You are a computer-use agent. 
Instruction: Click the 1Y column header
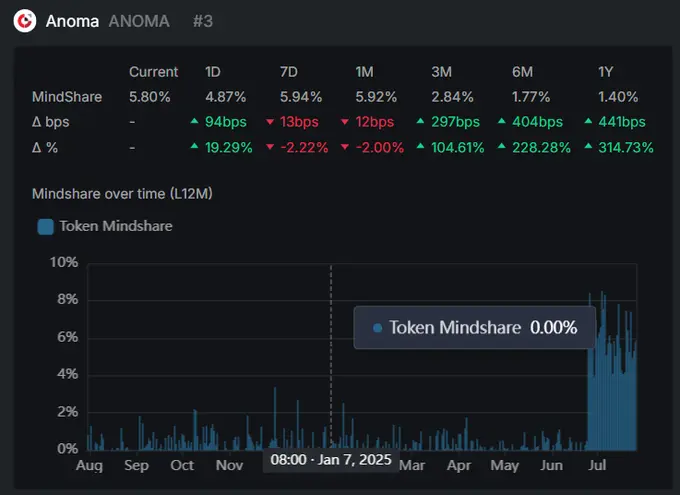point(605,72)
